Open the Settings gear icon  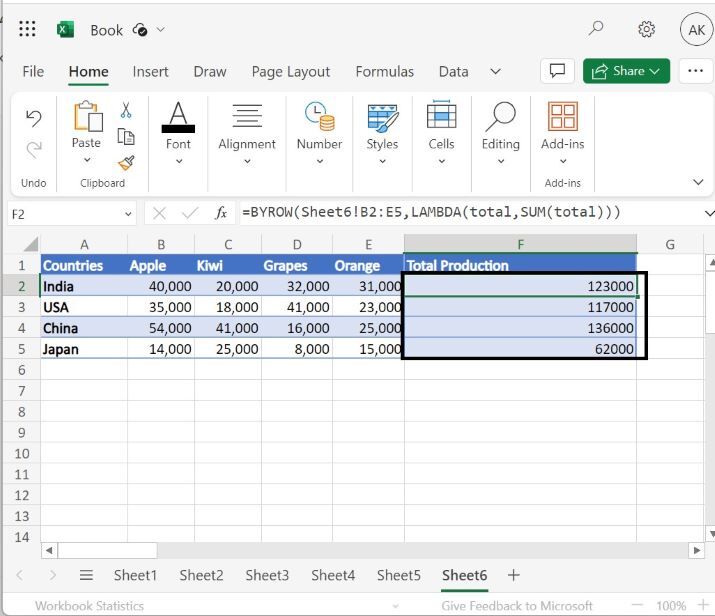click(647, 29)
